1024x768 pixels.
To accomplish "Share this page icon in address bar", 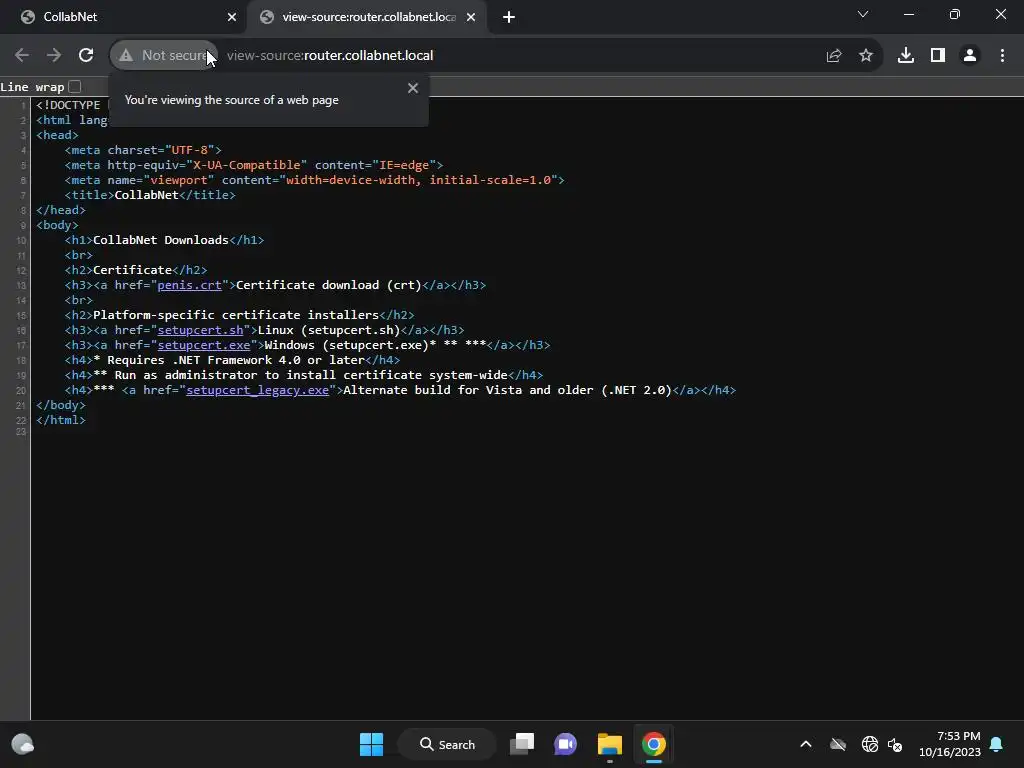I will coord(834,56).
